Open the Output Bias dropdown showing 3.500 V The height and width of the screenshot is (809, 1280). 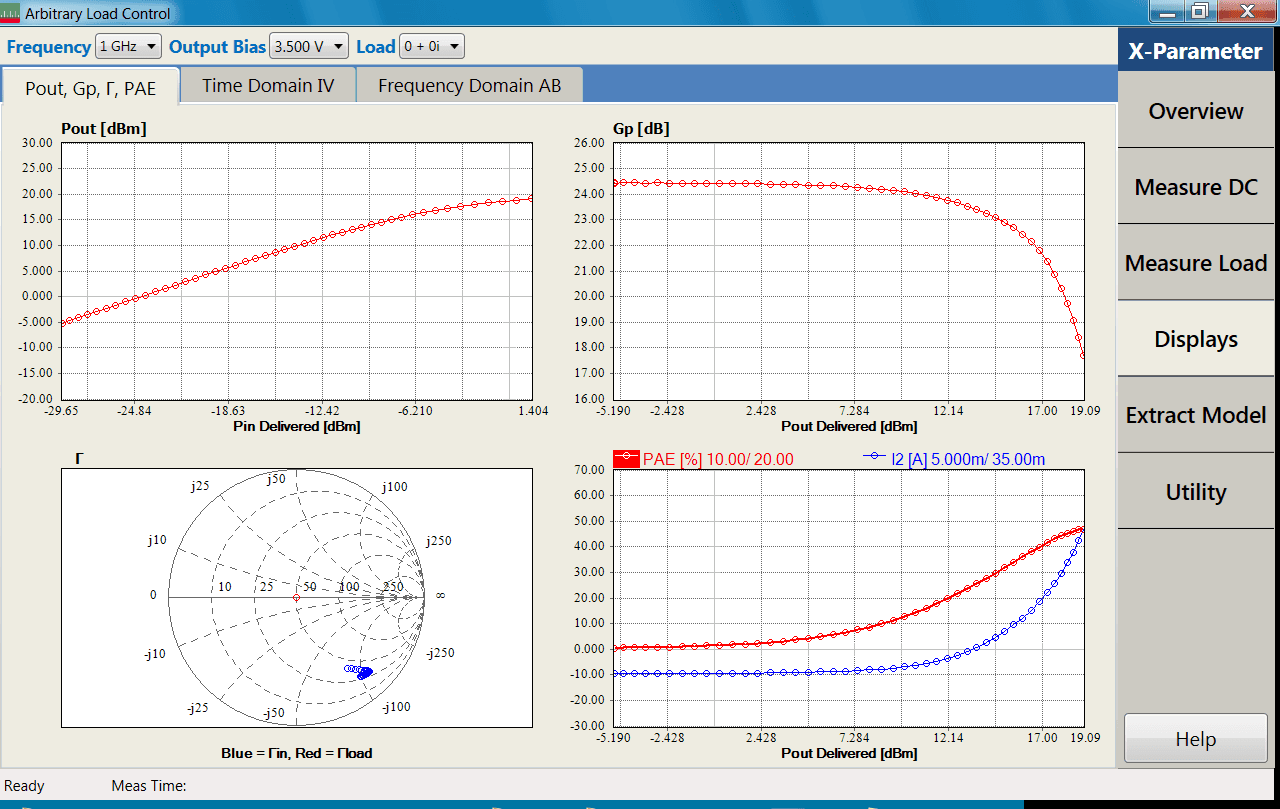coord(308,45)
